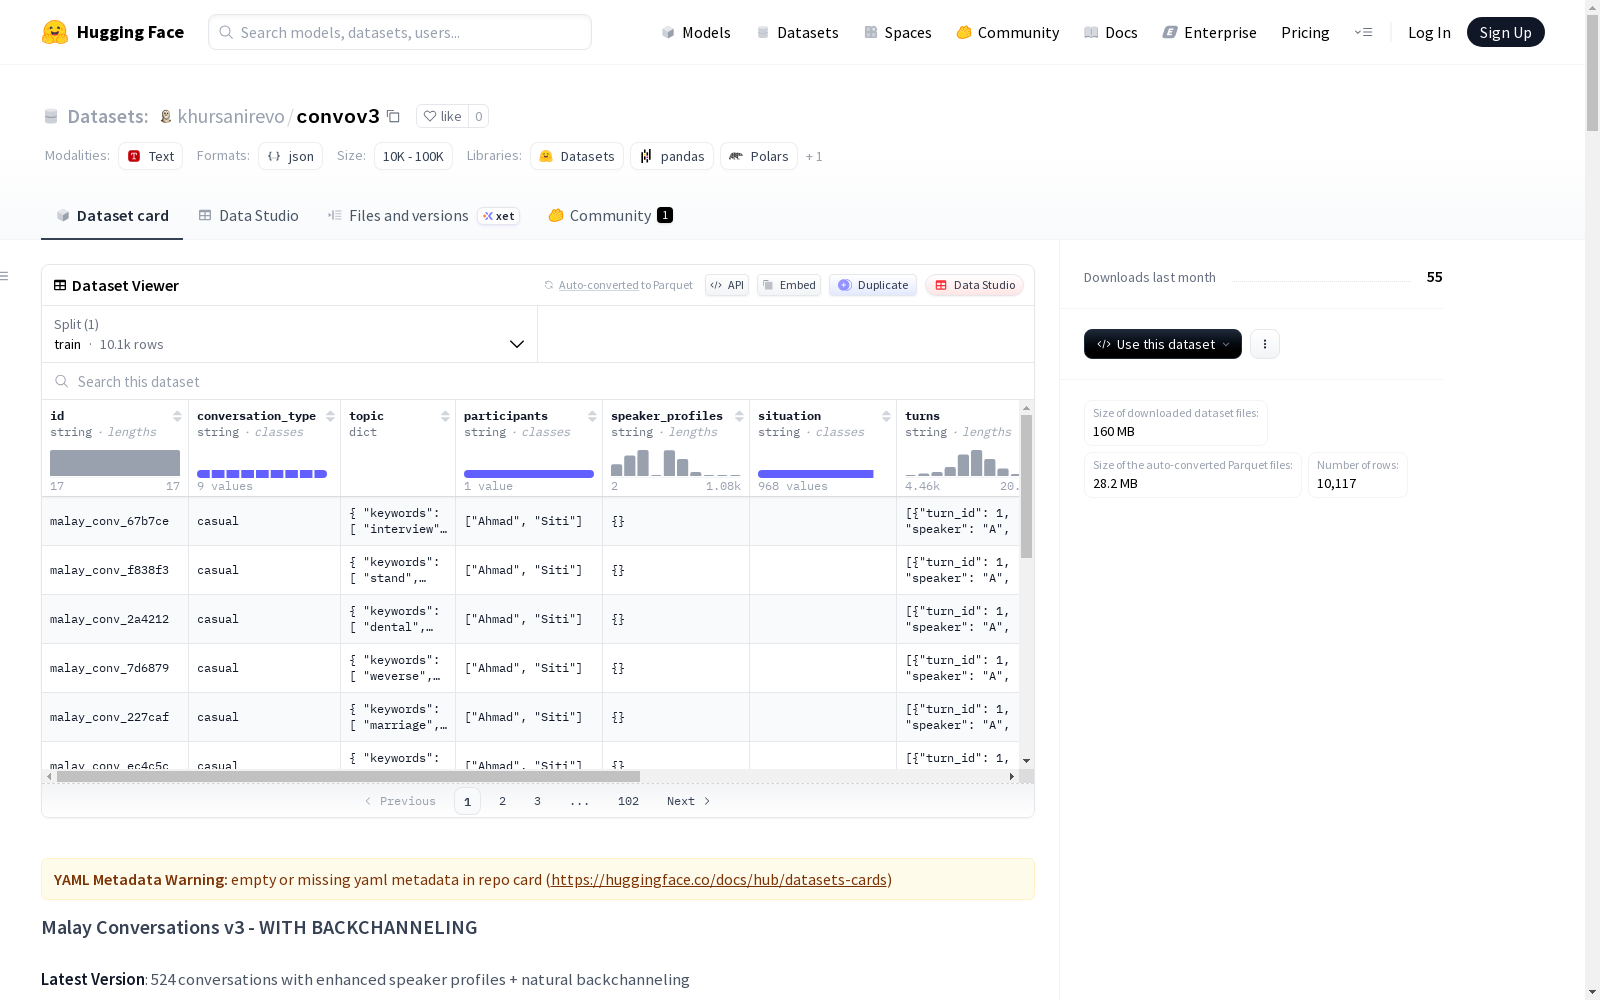Open the Models page
Screen dimensions: 1600x1000
[696, 32]
